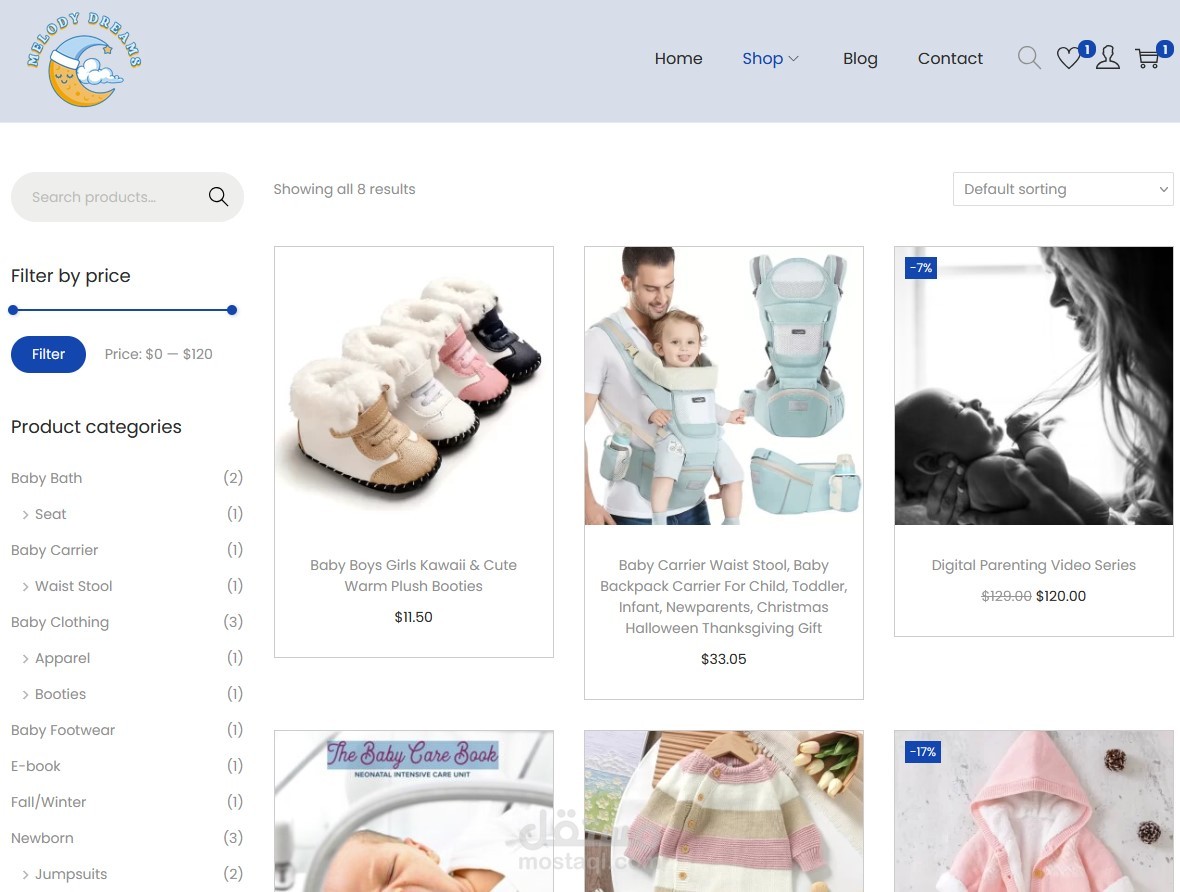Click the Product categories heading
Screen dimensions: 1180x892
(96, 427)
